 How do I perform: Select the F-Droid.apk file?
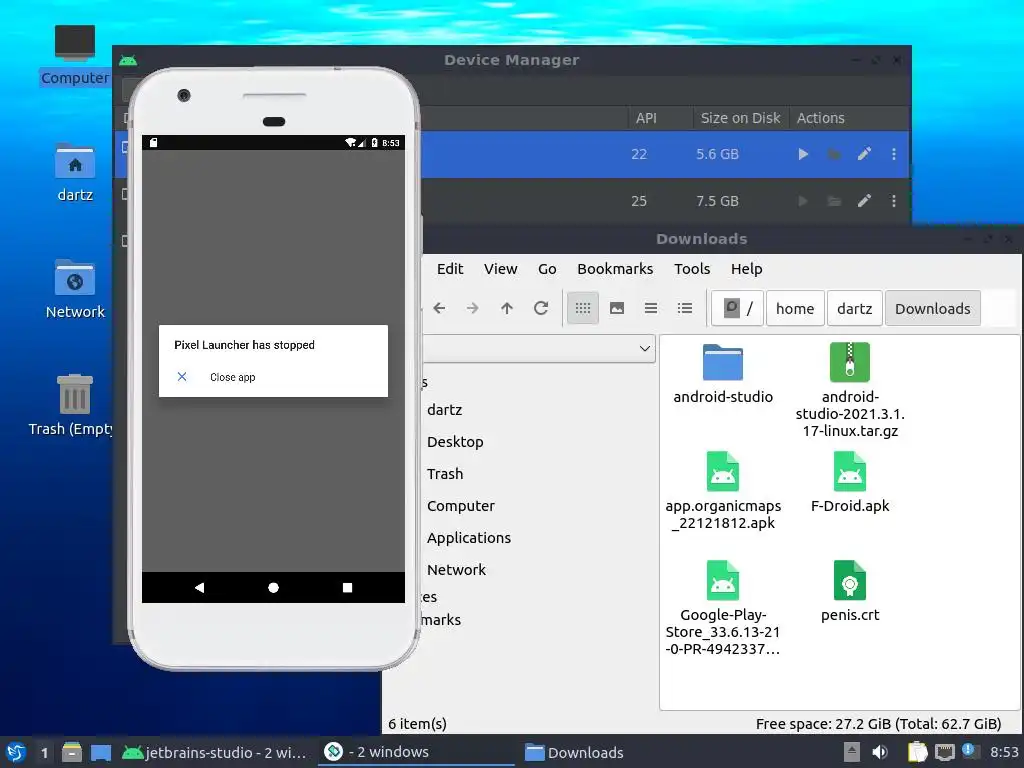point(850,482)
